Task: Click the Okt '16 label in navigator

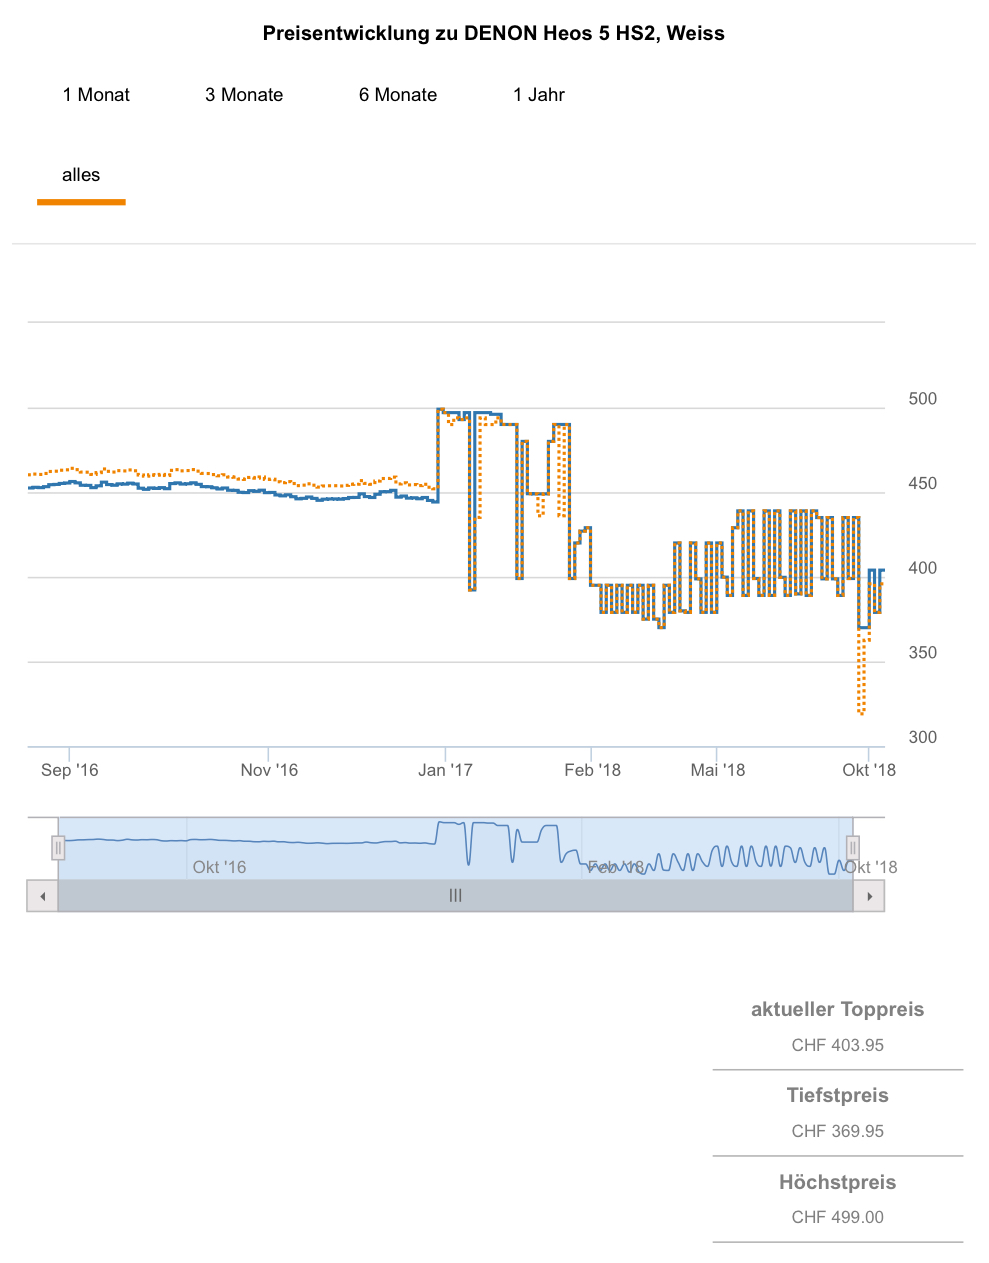Action: (219, 867)
